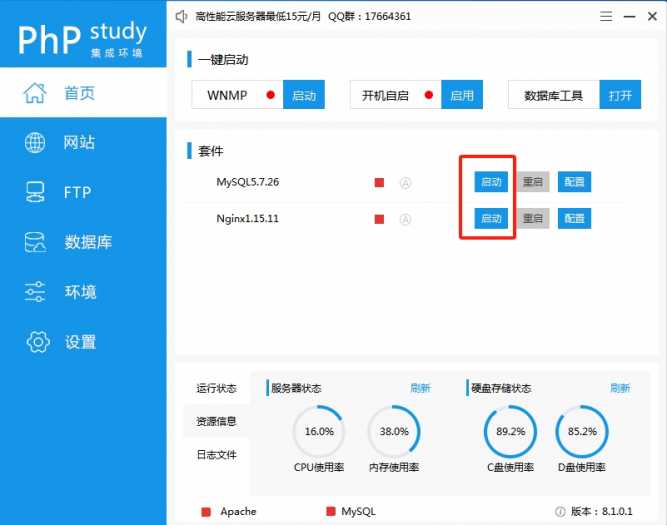
Task: Click the 套件 section heading
Action: [211, 151]
